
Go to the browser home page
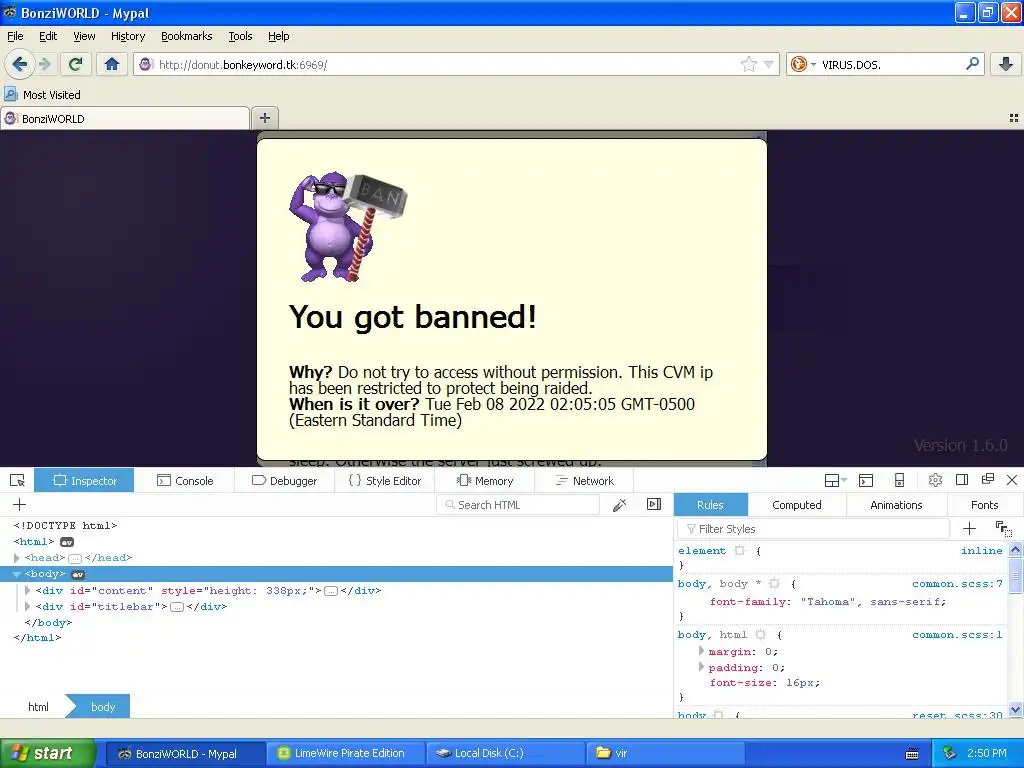(112, 64)
